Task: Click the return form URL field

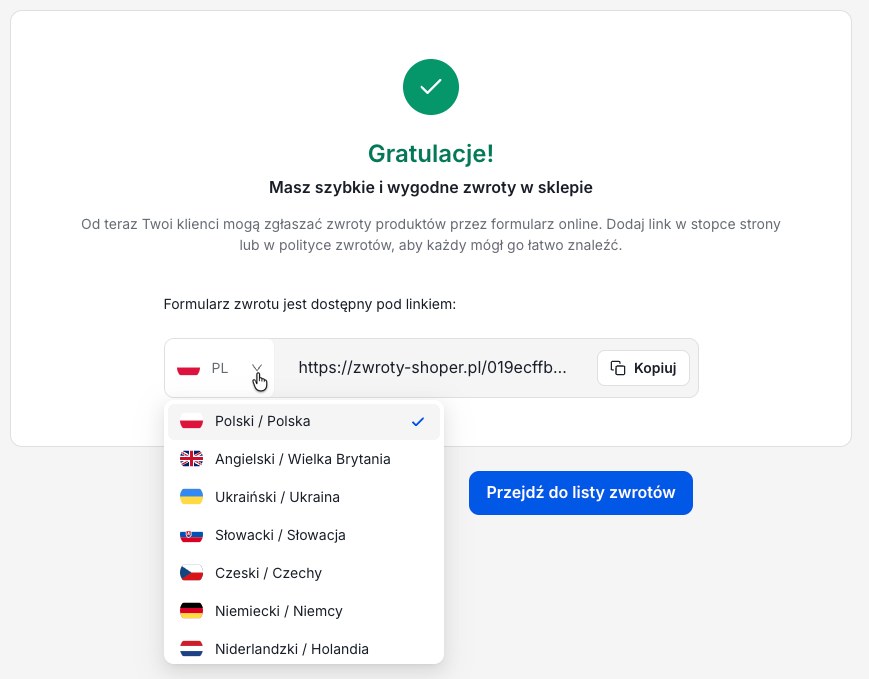Action: click(x=432, y=367)
